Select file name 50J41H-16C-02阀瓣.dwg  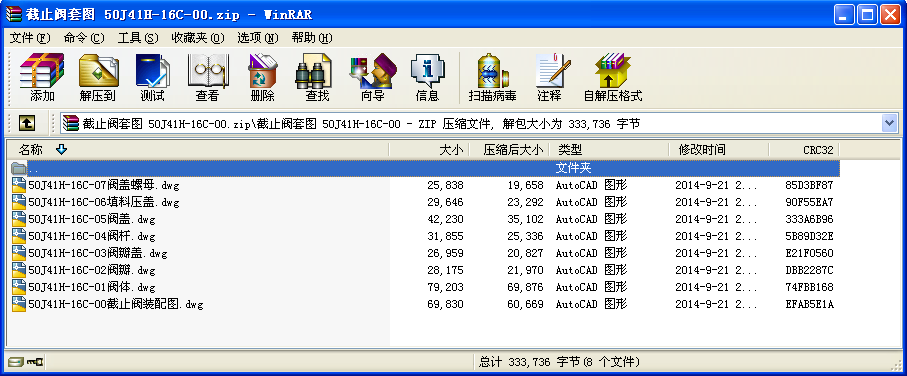click(92, 270)
